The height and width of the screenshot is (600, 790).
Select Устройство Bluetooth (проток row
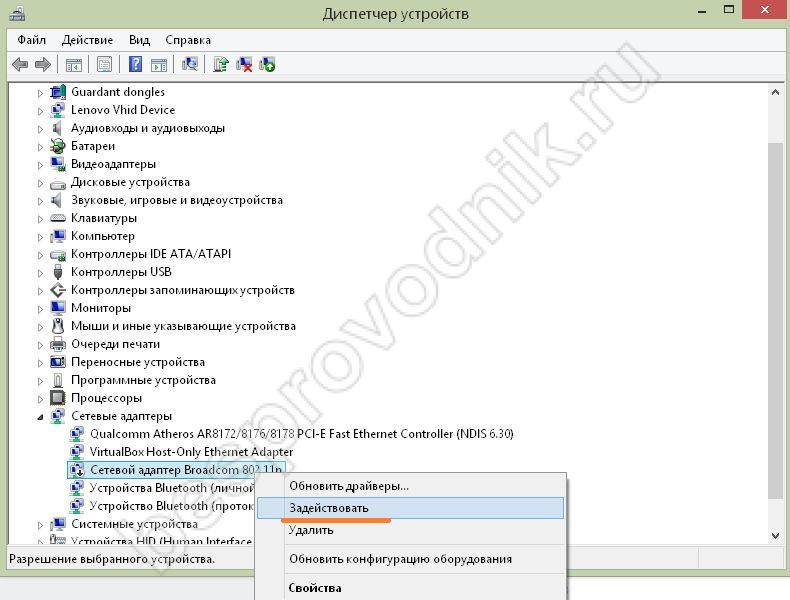[171, 506]
